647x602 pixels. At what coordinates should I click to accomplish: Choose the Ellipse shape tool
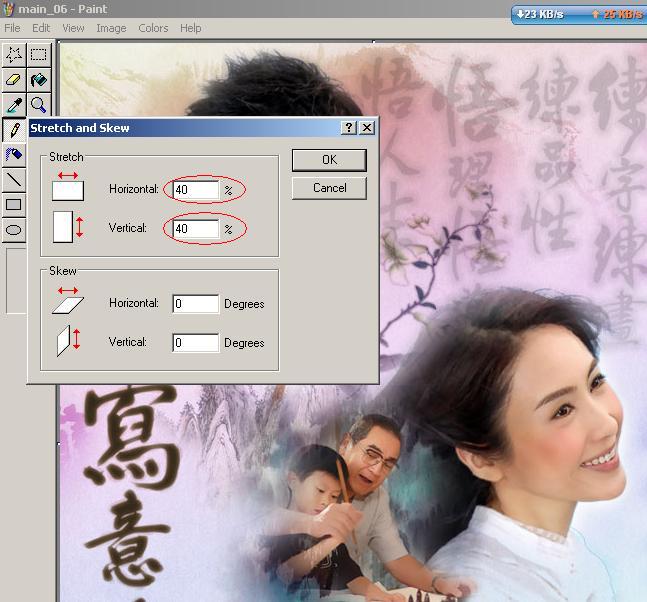[x=14, y=230]
